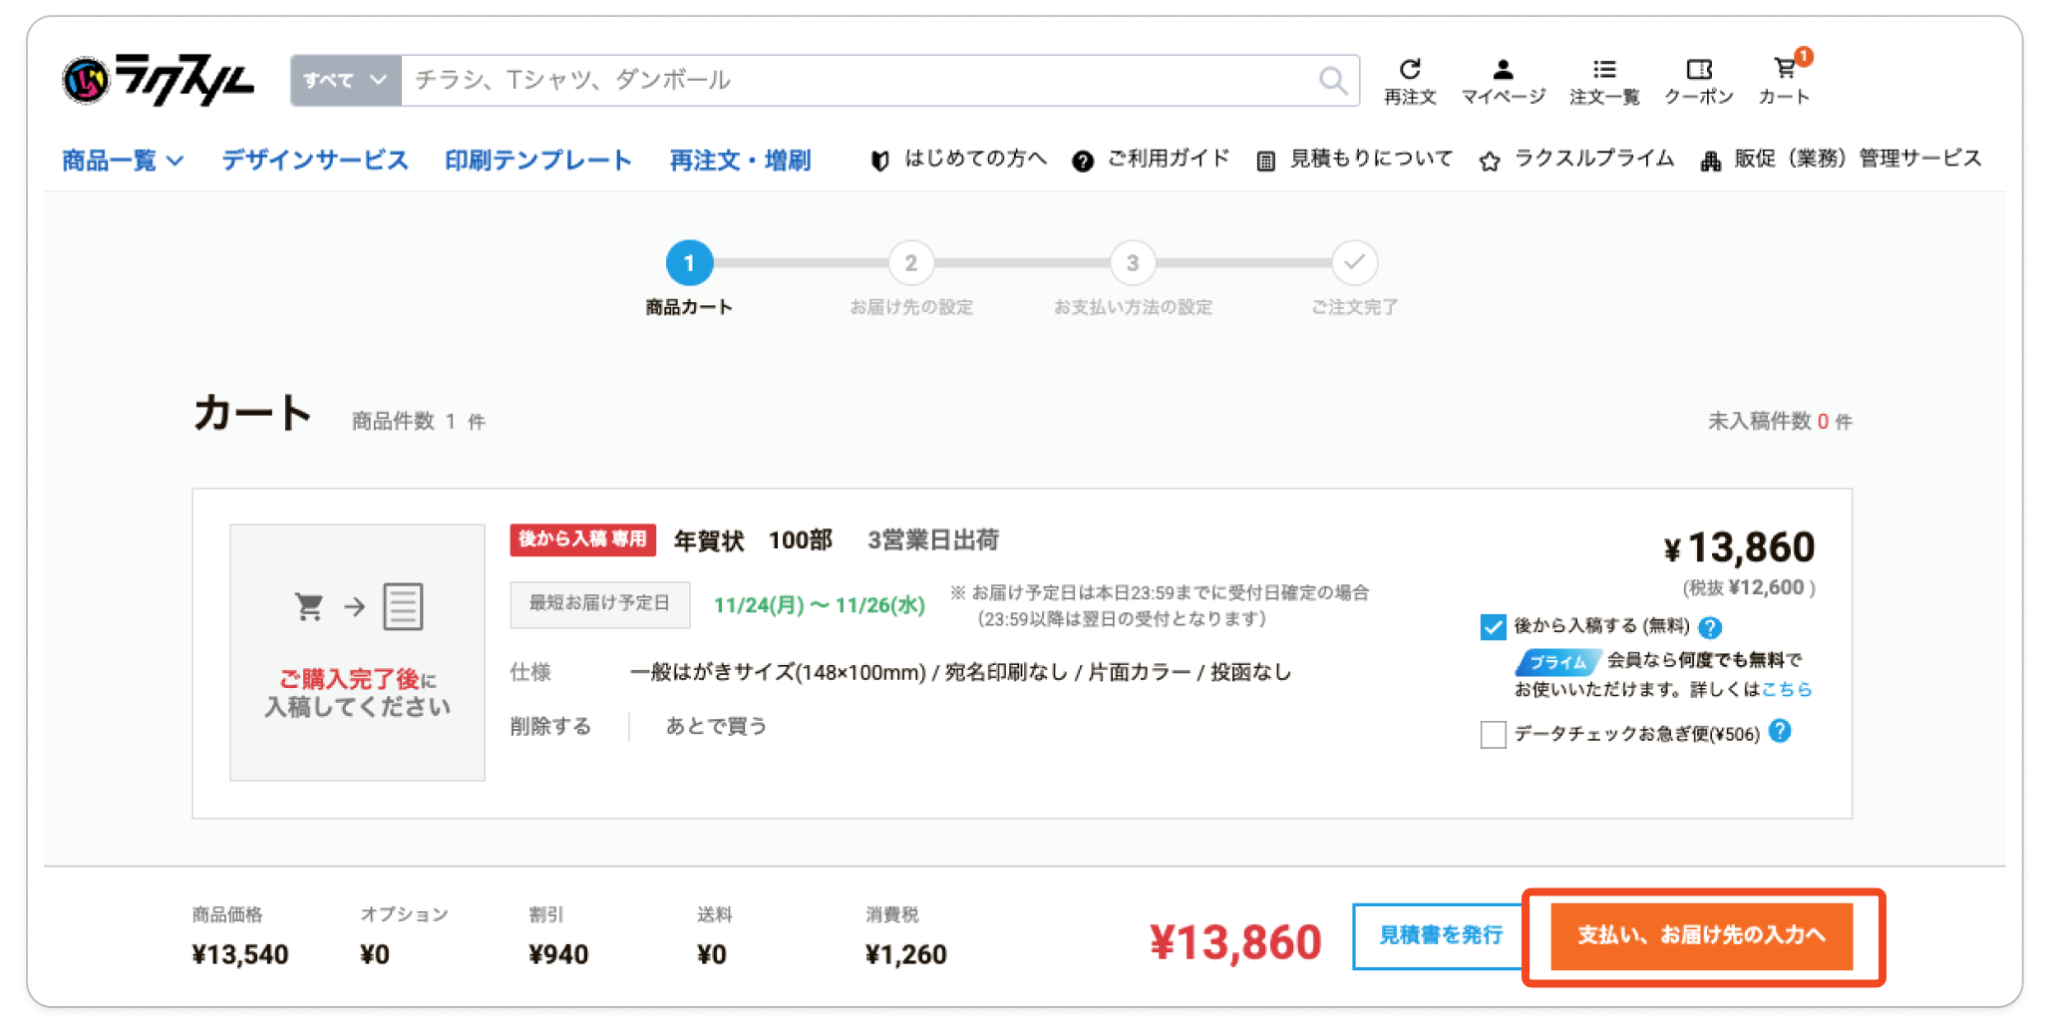Open マイページ account icon
The height and width of the screenshot is (1036, 2048).
(x=1502, y=80)
